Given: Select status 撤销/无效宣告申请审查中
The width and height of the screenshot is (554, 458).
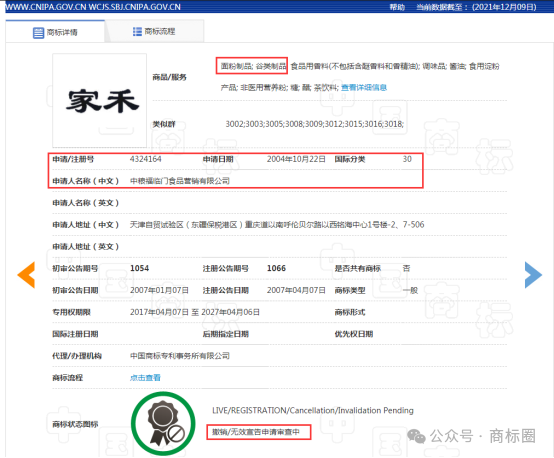Looking at the screenshot, I should [256, 432].
